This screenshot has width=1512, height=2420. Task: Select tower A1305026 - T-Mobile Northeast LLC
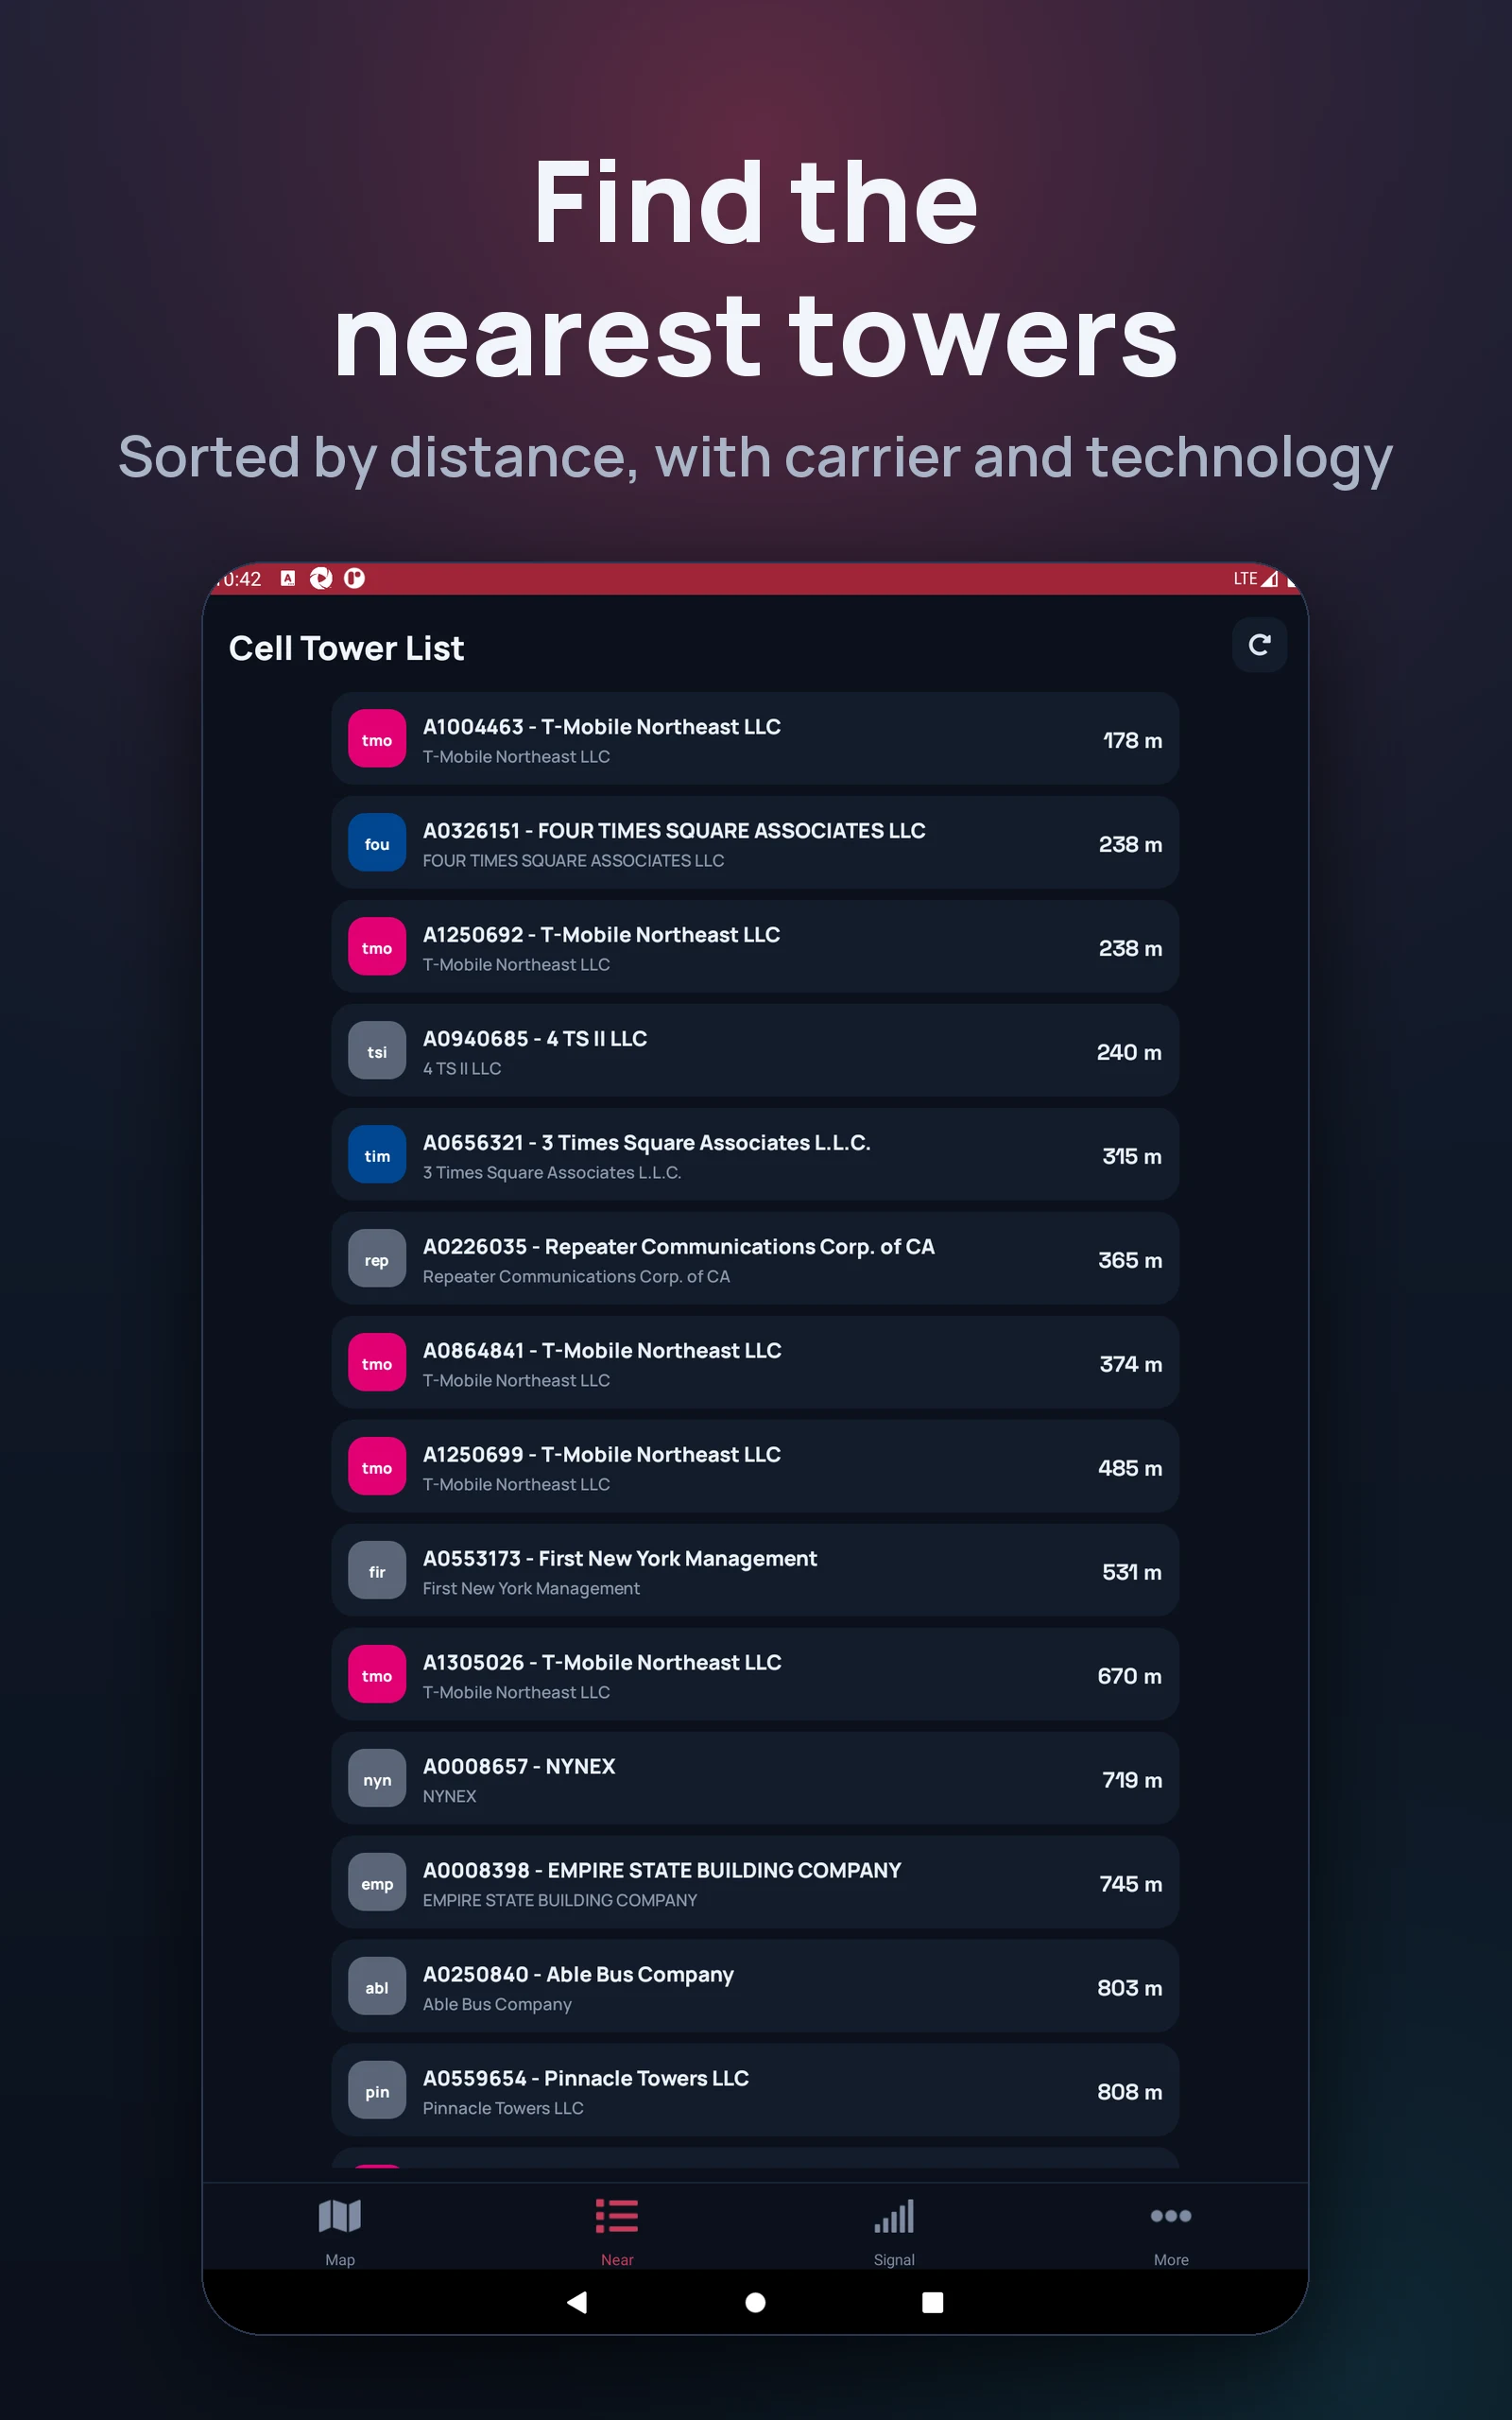pyautogui.click(x=755, y=1675)
